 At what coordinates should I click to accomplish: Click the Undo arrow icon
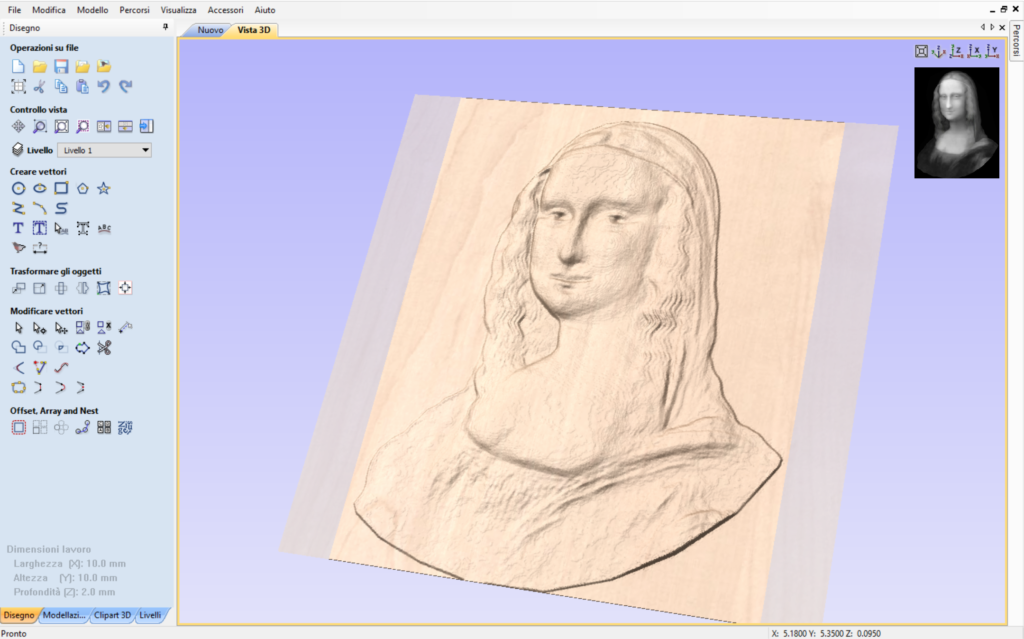pos(104,87)
